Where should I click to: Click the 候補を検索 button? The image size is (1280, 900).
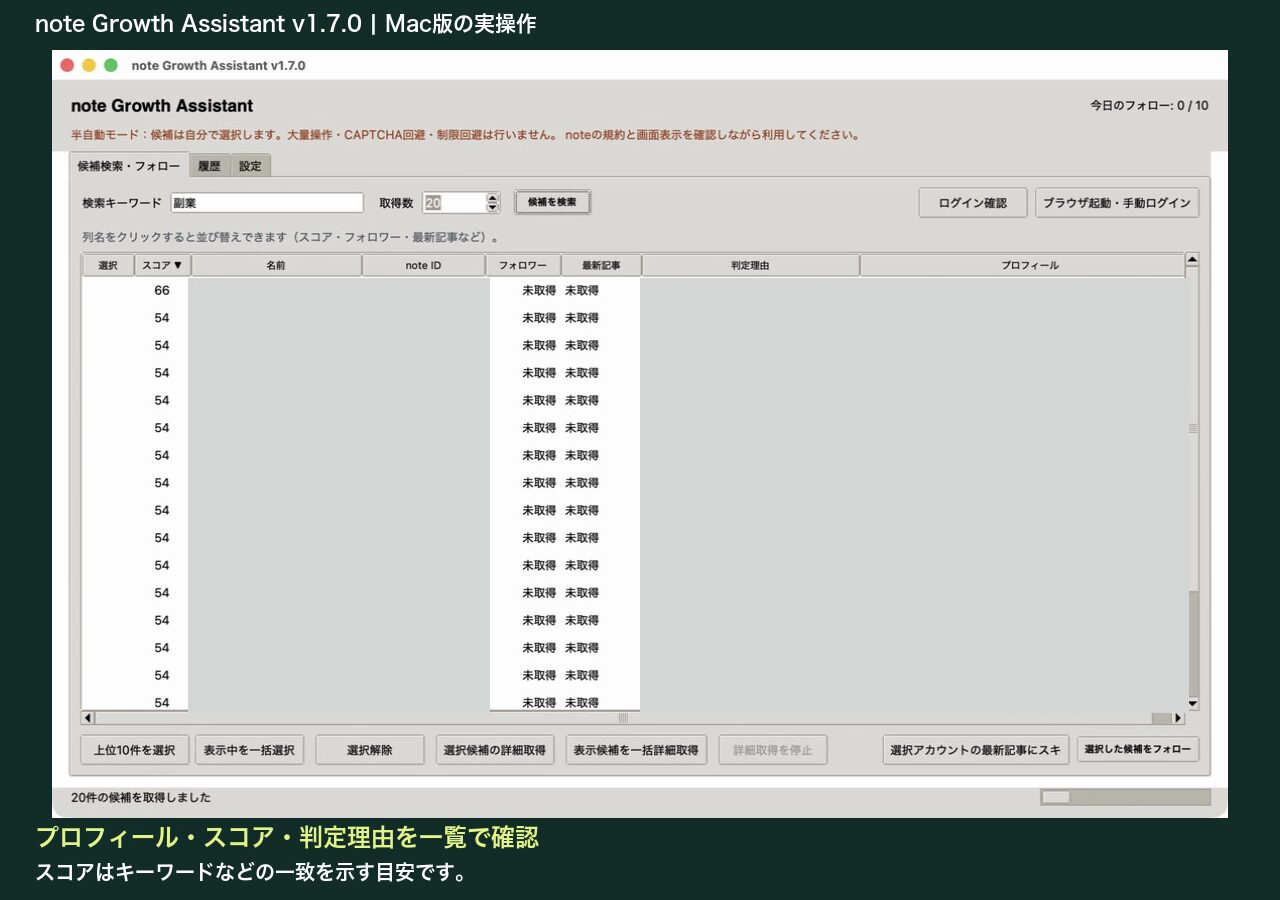pos(552,202)
